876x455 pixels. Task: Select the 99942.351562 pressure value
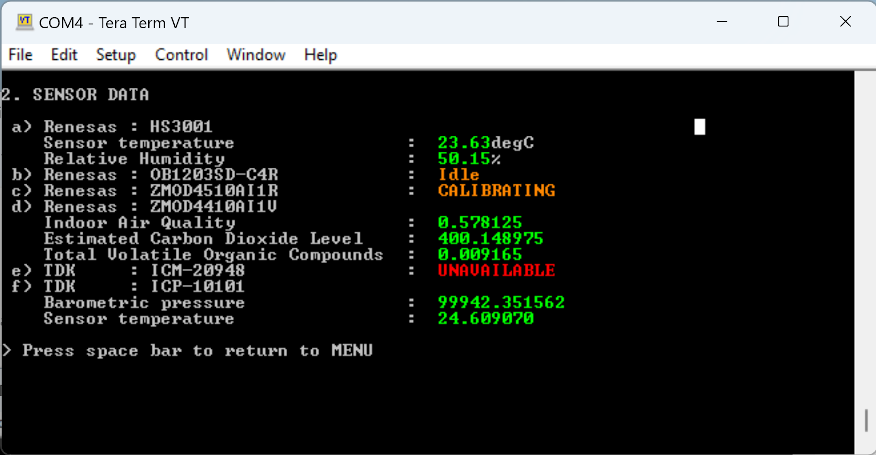click(501, 302)
